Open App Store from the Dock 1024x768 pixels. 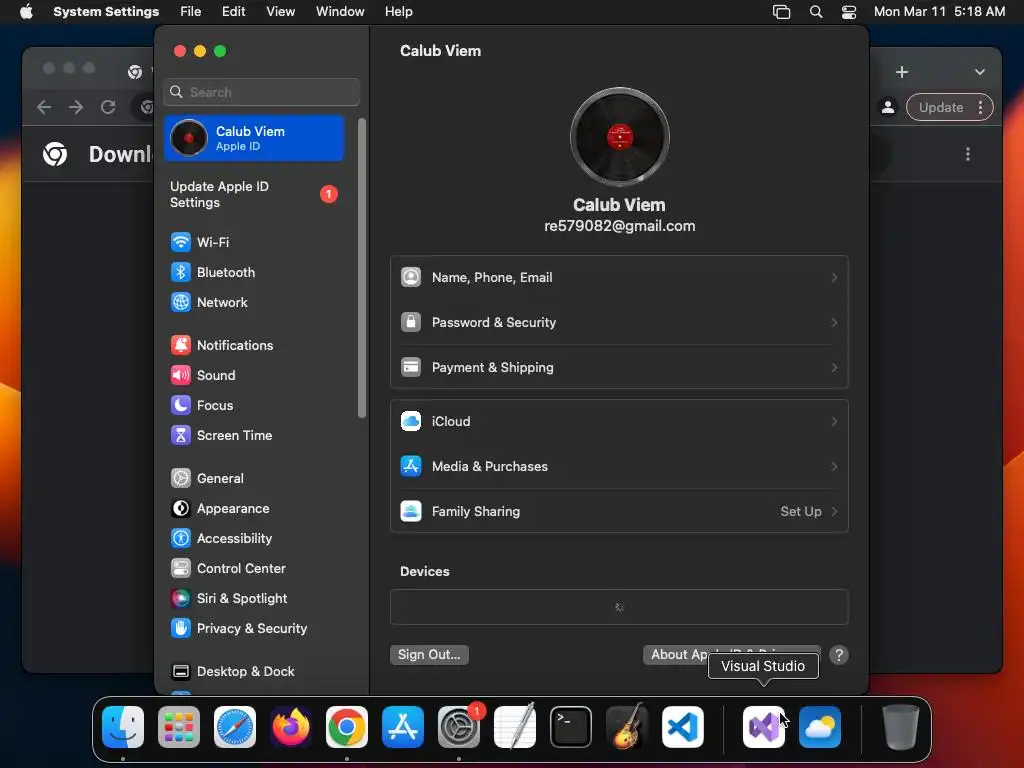click(x=403, y=727)
